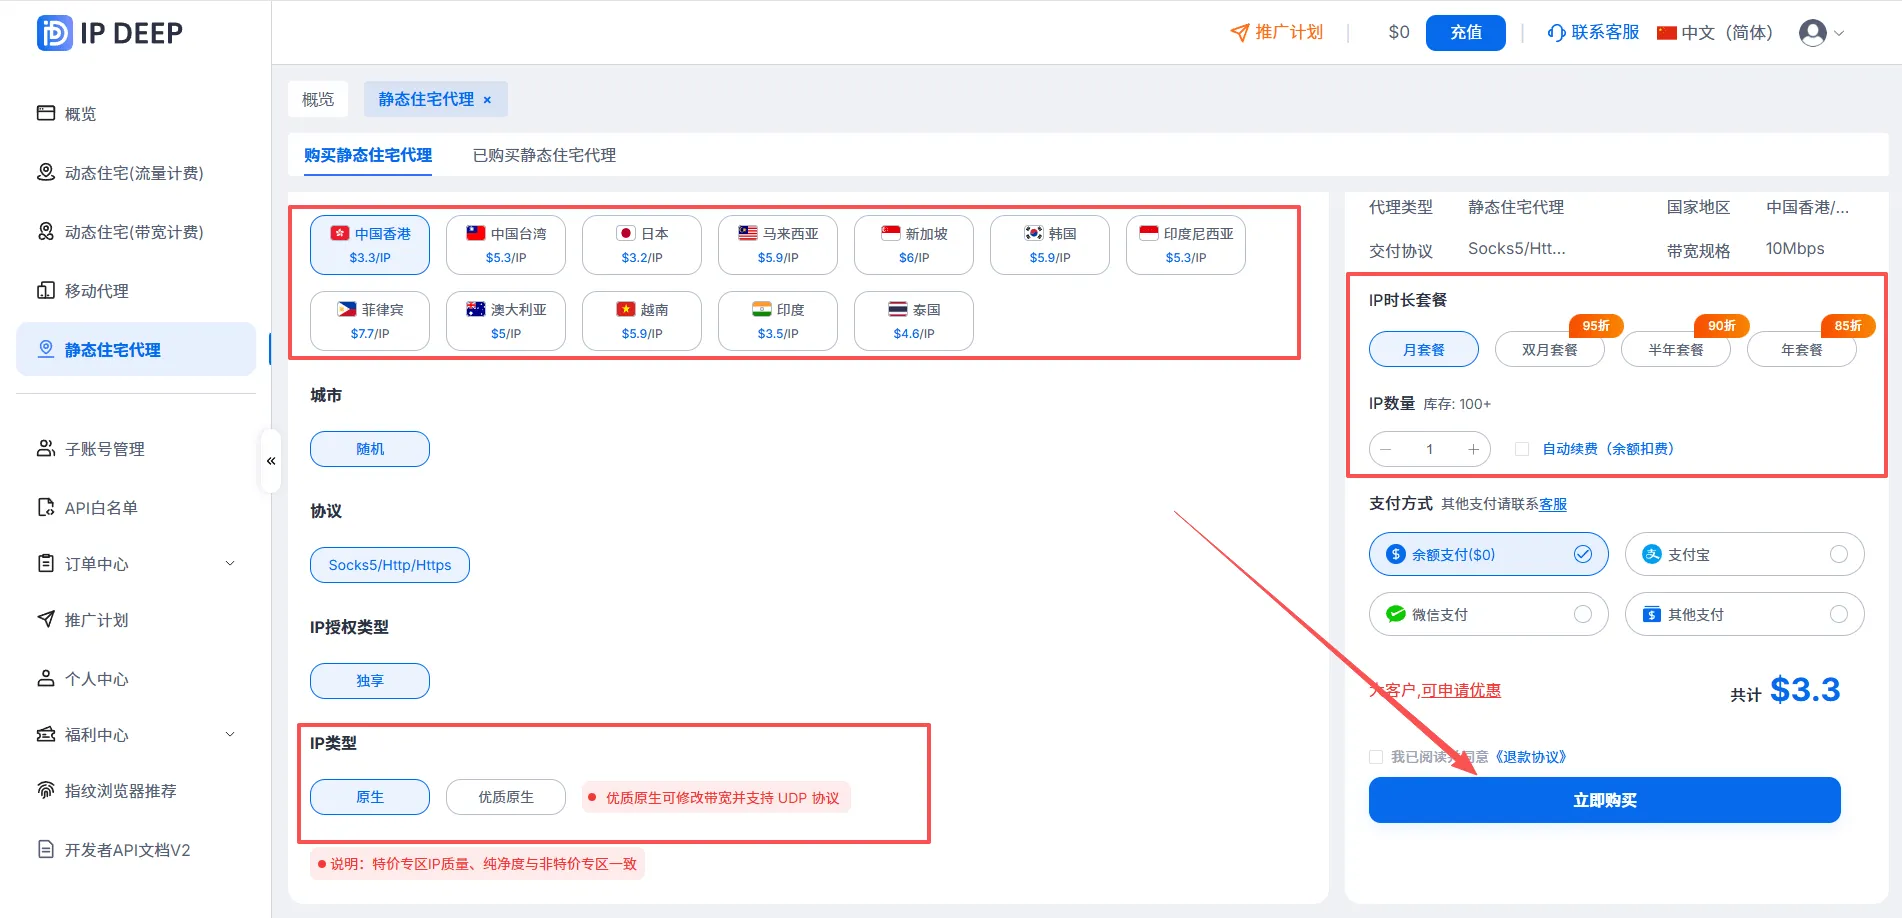Click the 联系客服 headset icon
Image resolution: width=1902 pixels, height=918 pixels.
point(1556,32)
